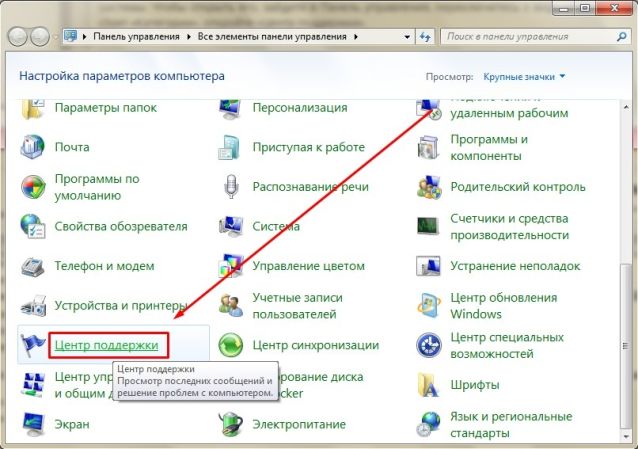This screenshot has height=449, width=638.
Task: Click the Шрифты folder icon
Action: [430, 385]
